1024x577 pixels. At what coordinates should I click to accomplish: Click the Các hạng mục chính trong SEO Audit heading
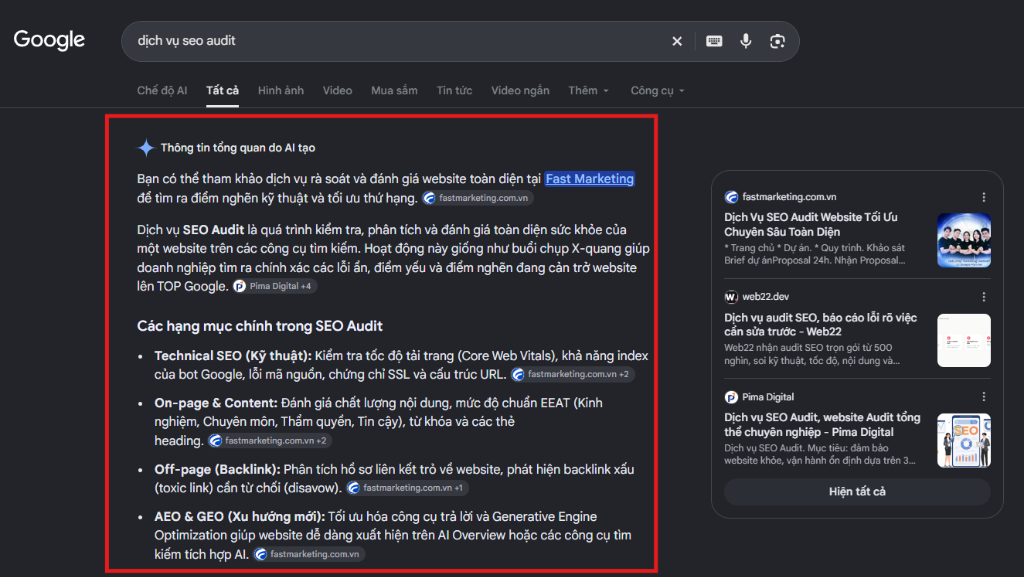260,326
